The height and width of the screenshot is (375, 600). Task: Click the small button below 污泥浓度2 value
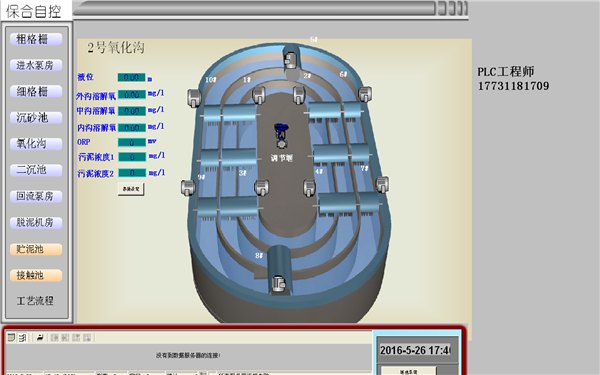click(x=131, y=189)
